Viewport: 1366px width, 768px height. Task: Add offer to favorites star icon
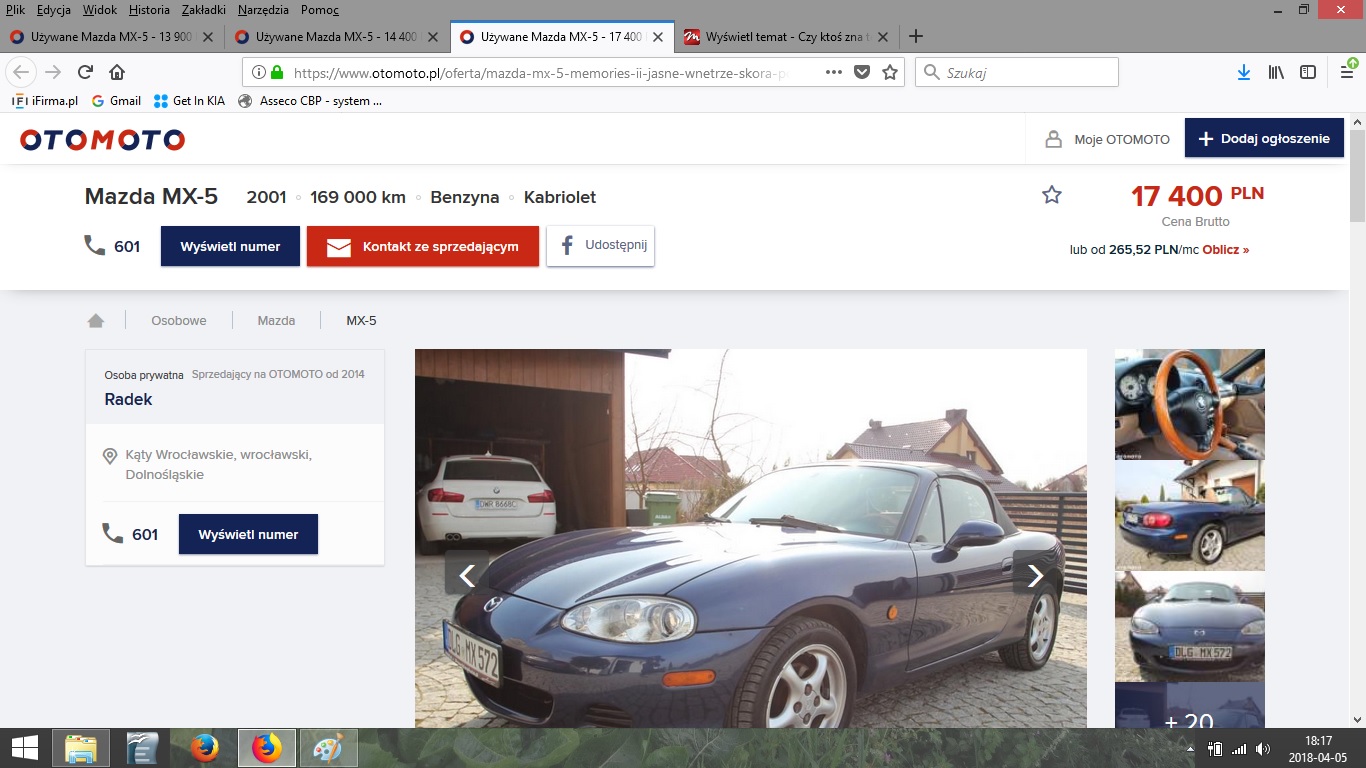click(1052, 195)
